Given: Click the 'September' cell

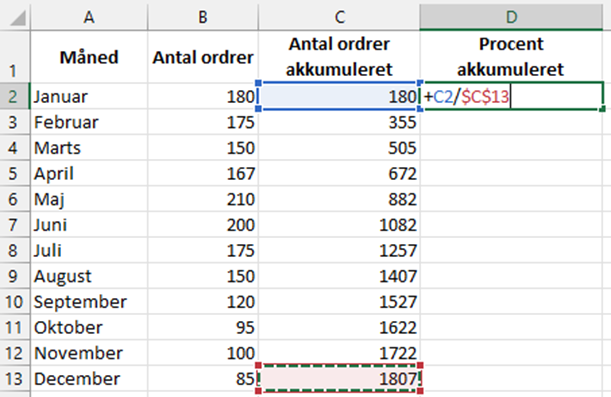Looking at the screenshot, I should pyautogui.click(x=89, y=302).
